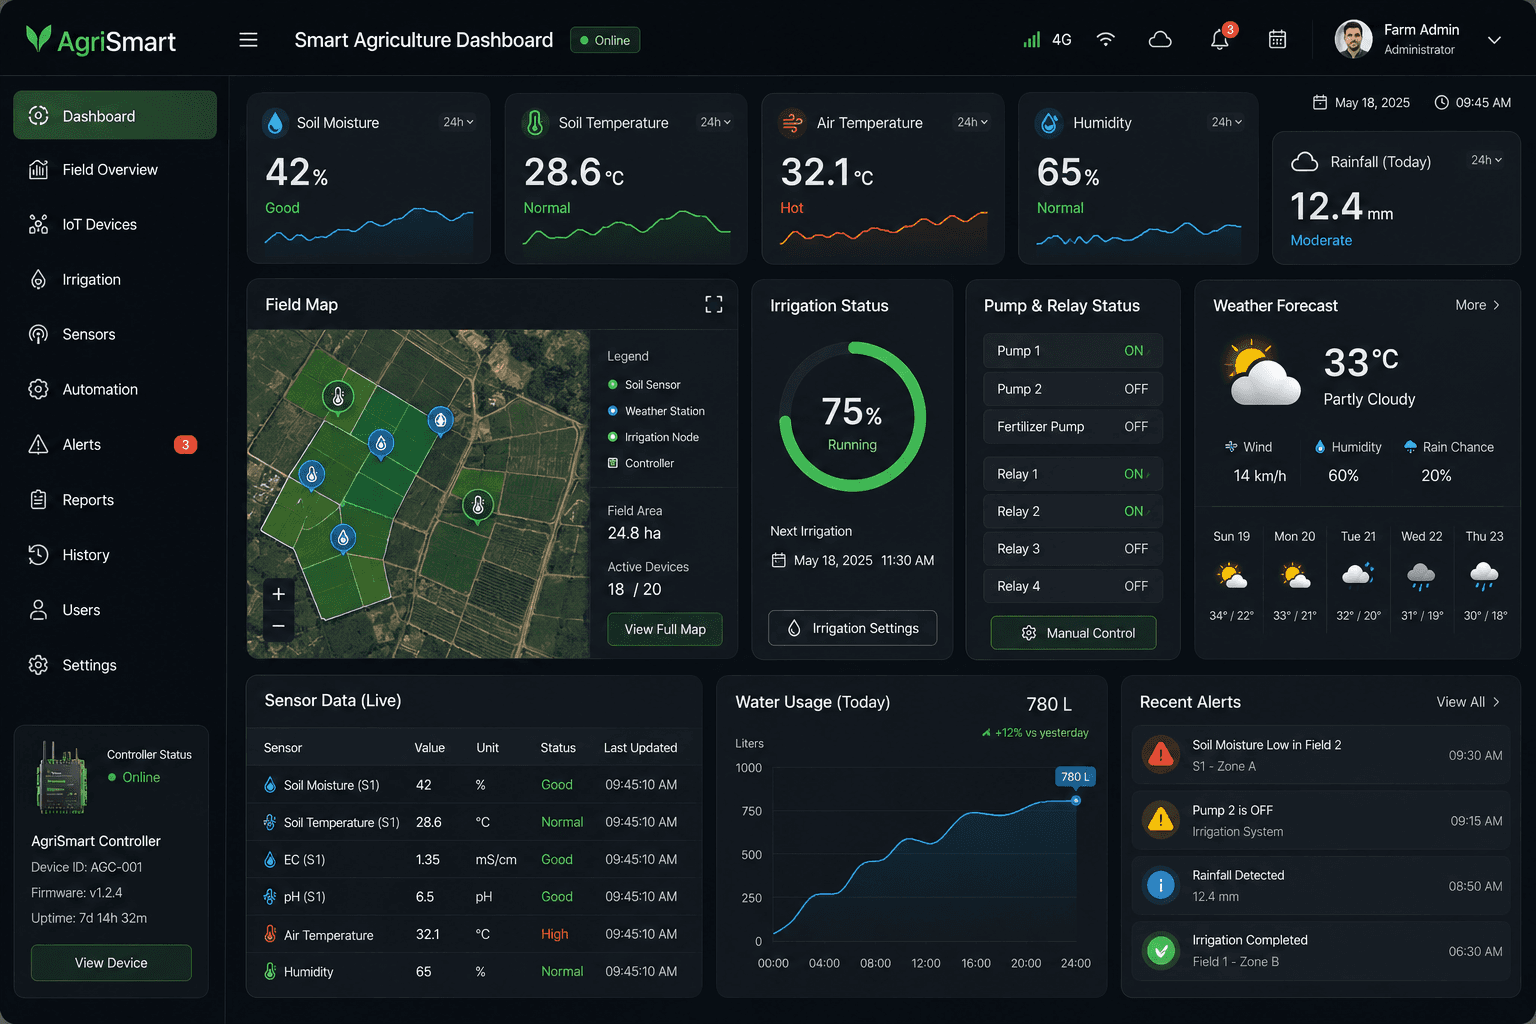Click the partly cloudy weather icon
The height and width of the screenshot is (1024, 1536).
tap(1263, 374)
